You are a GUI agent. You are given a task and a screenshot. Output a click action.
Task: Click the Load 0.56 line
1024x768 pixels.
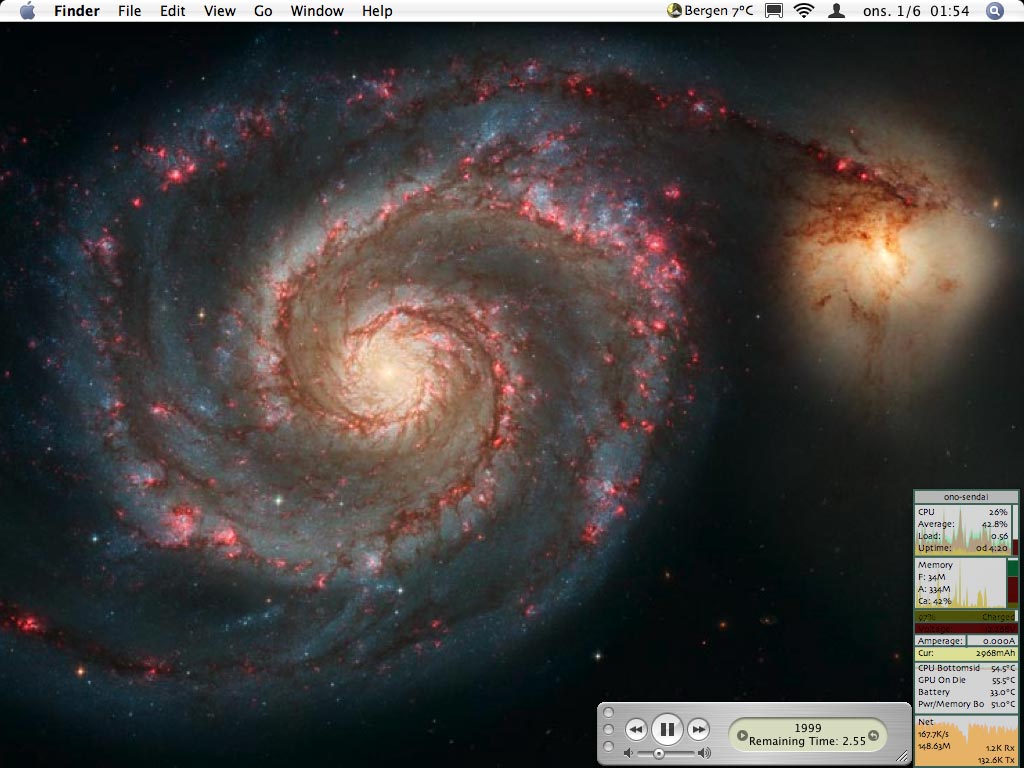coord(963,536)
